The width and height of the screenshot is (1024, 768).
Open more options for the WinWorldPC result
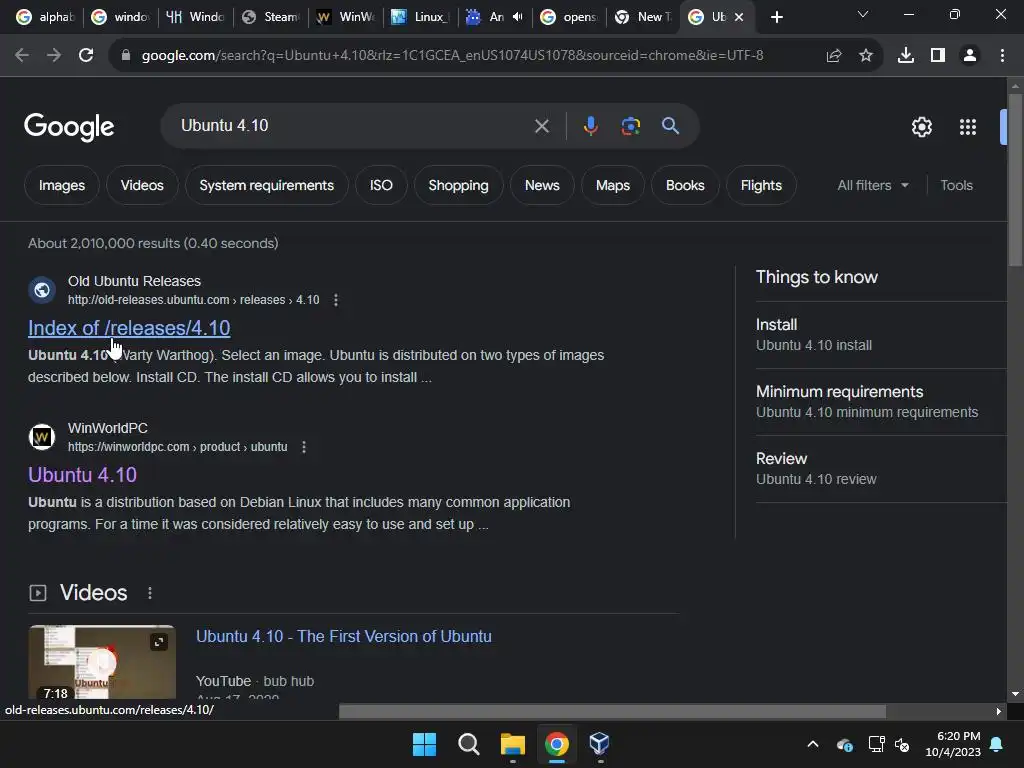click(x=304, y=447)
